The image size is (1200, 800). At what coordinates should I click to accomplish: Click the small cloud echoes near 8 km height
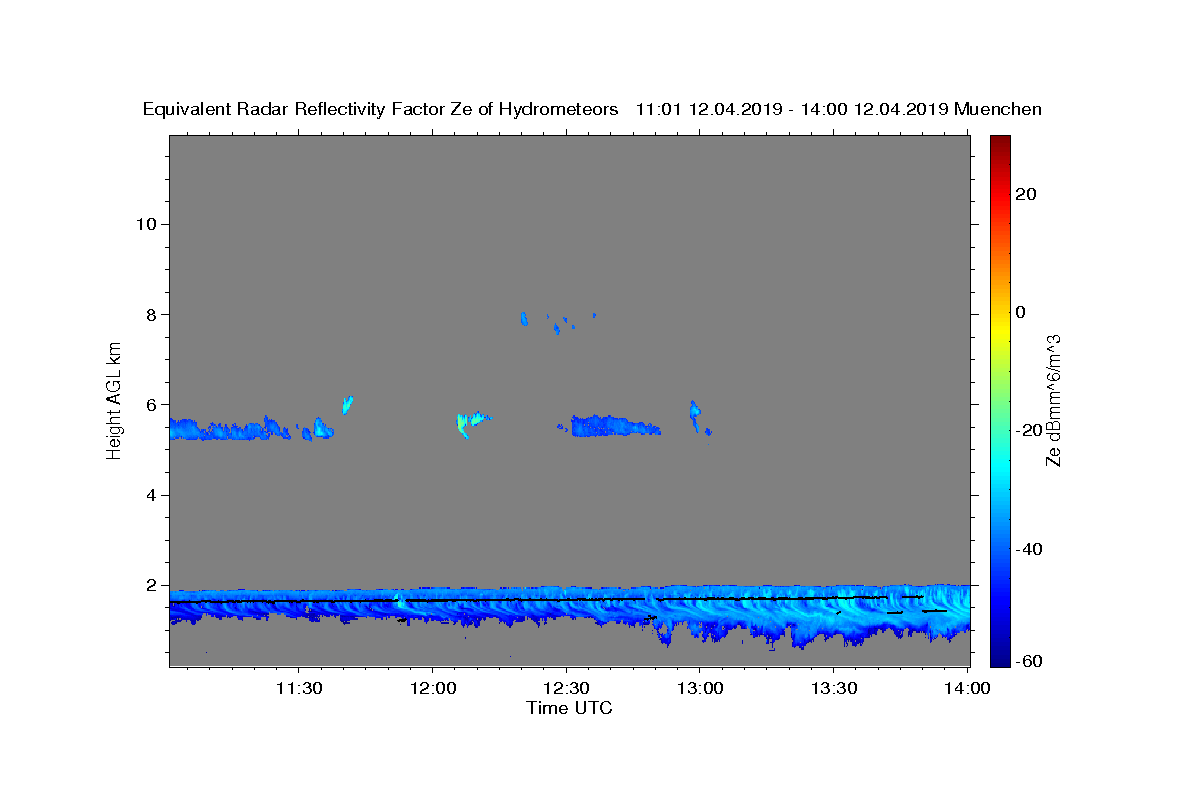point(556,322)
